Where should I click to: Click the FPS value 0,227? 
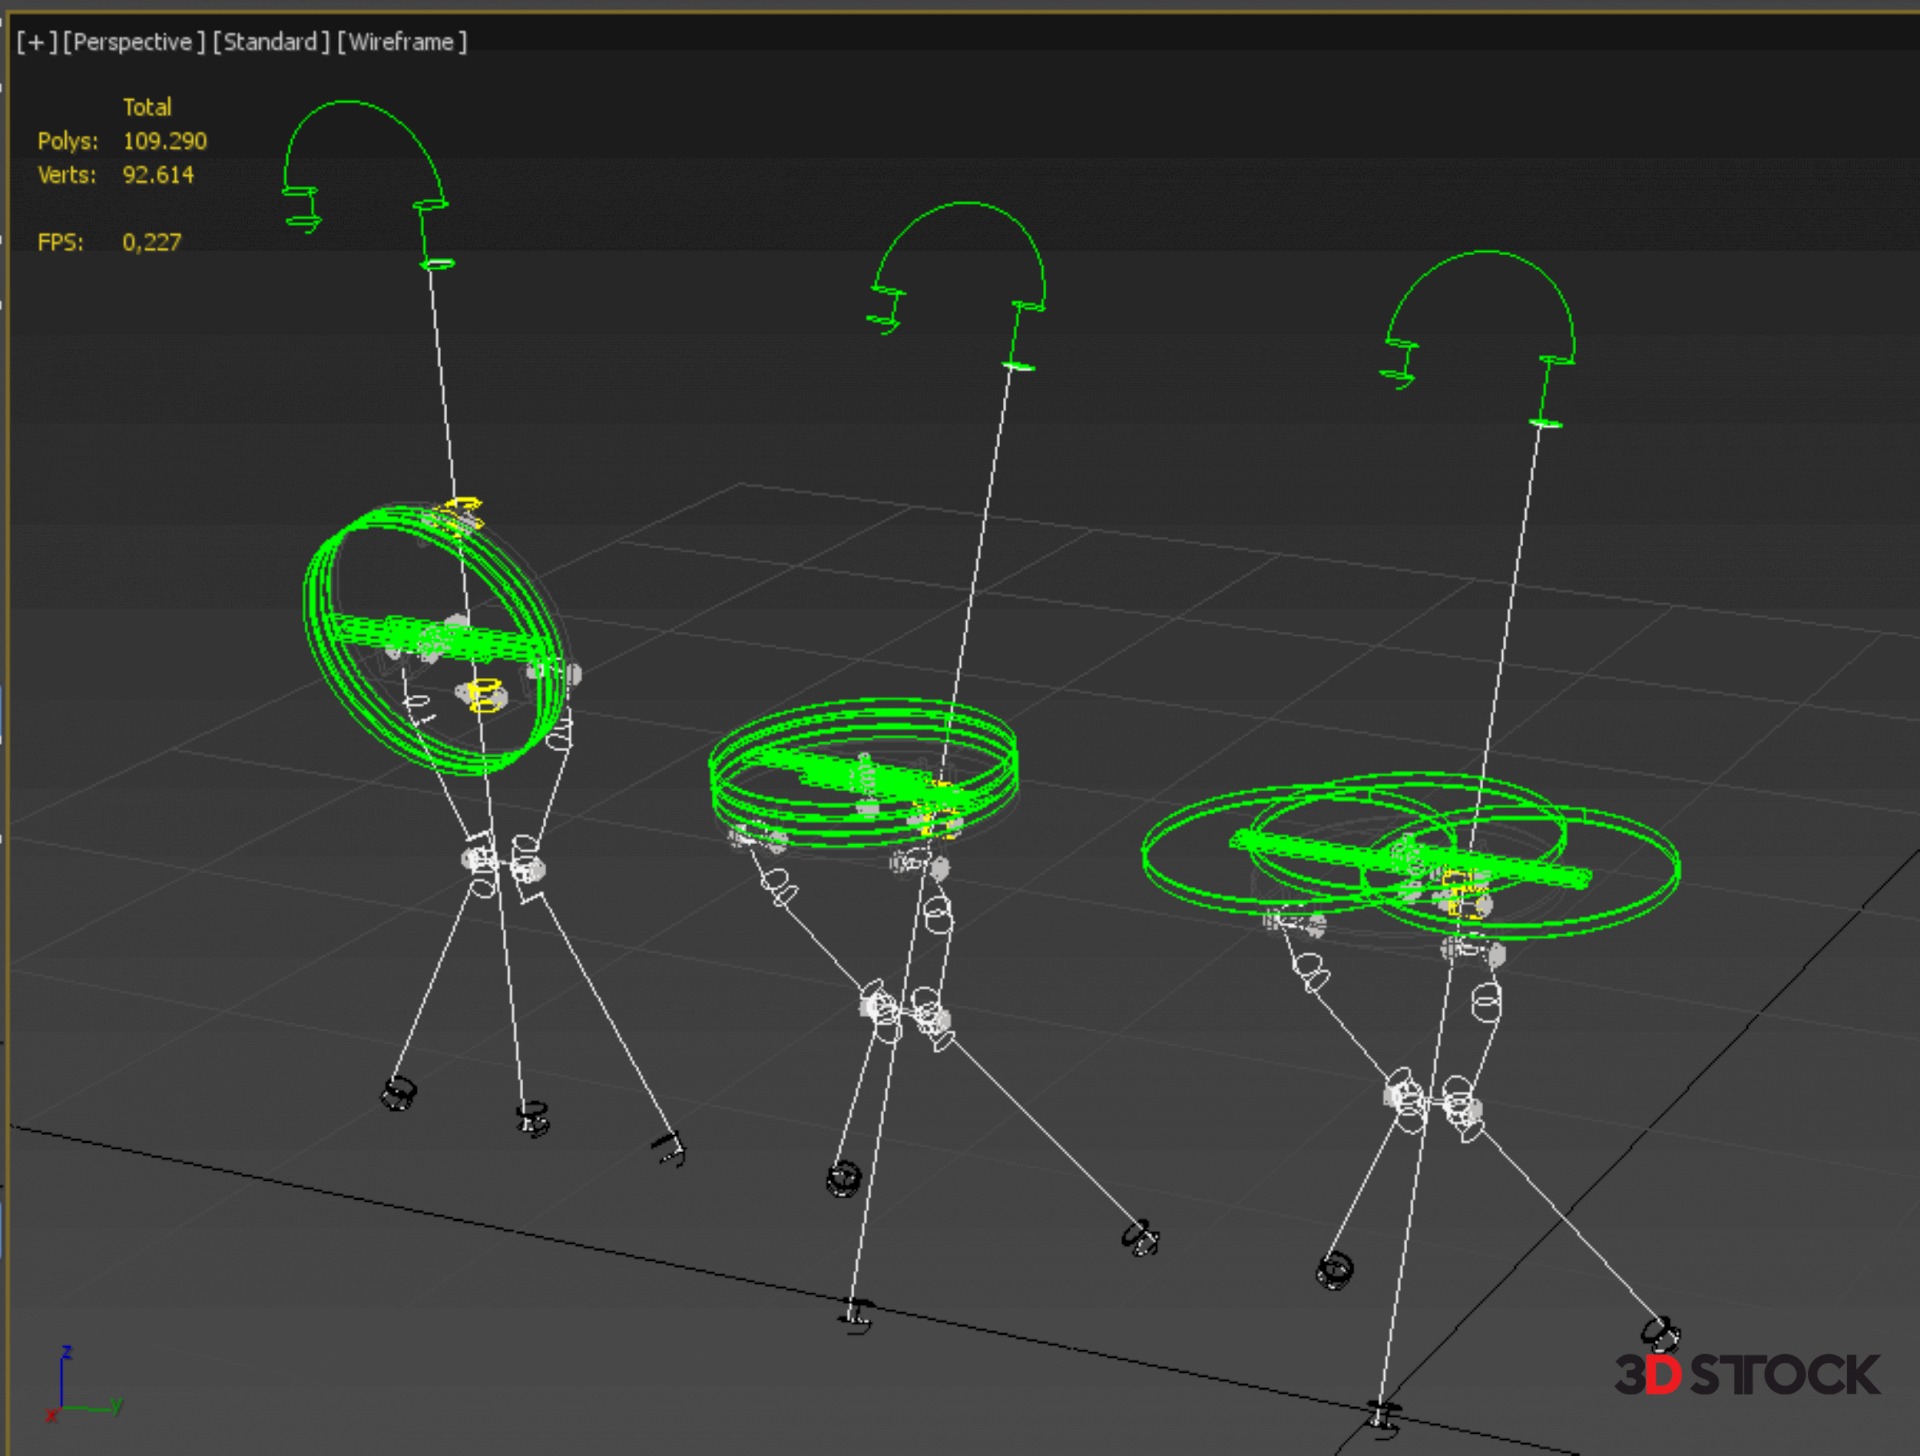click(151, 242)
